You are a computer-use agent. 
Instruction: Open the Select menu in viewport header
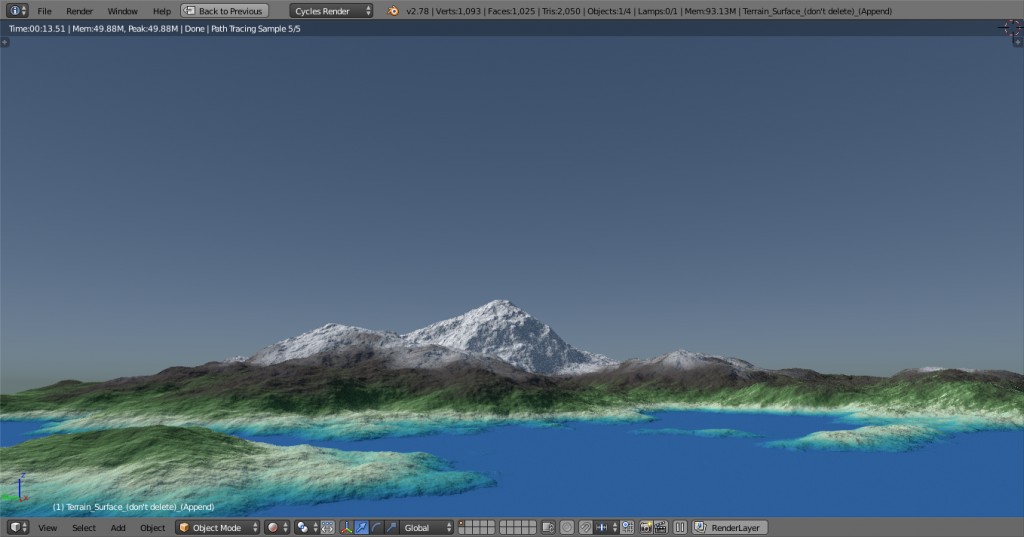(x=84, y=527)
